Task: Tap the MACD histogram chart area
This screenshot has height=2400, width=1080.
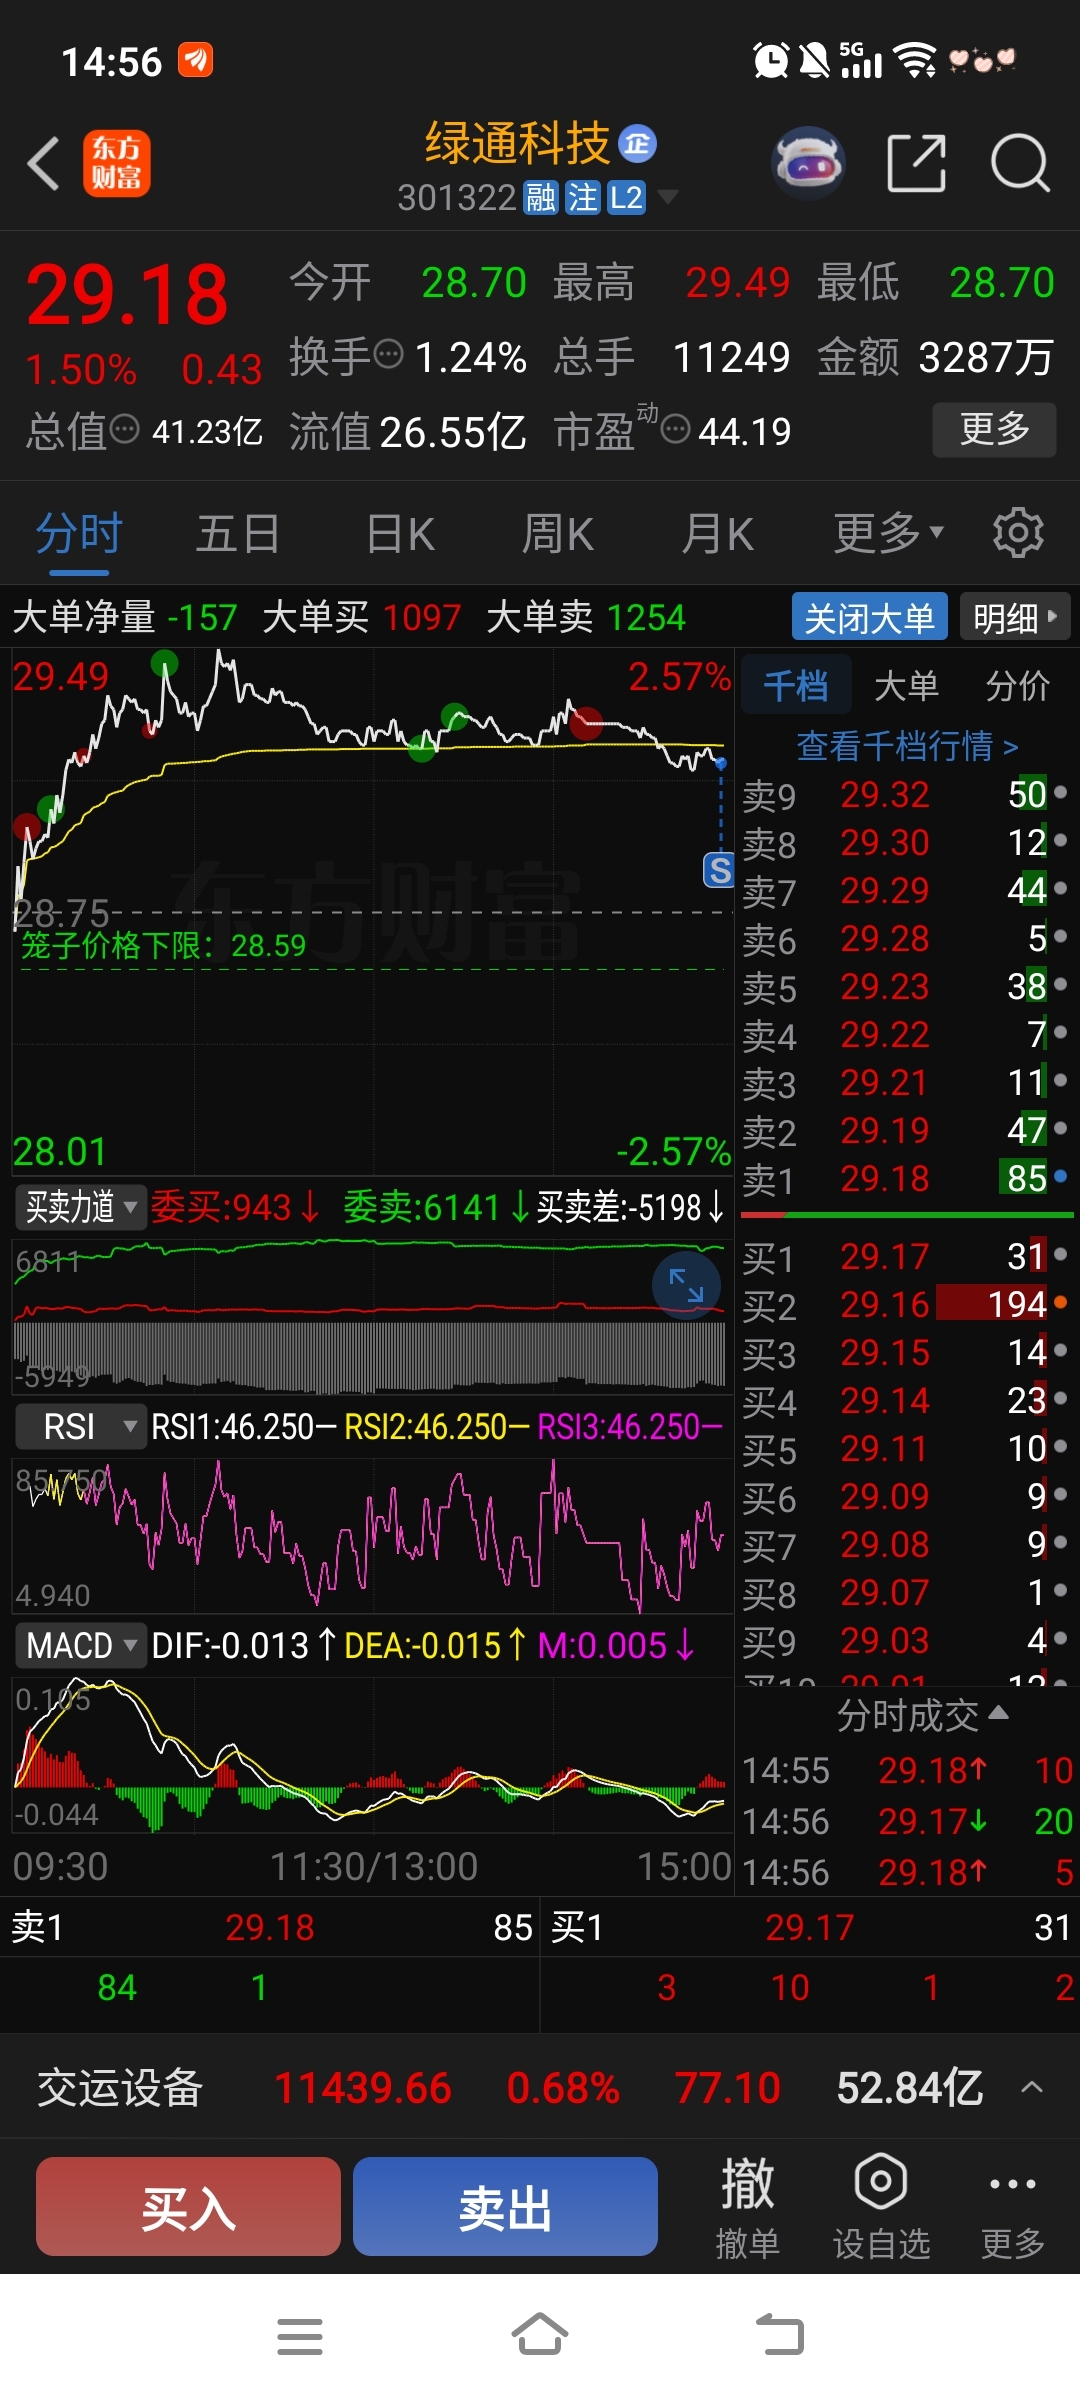Action: [372, 1755]
